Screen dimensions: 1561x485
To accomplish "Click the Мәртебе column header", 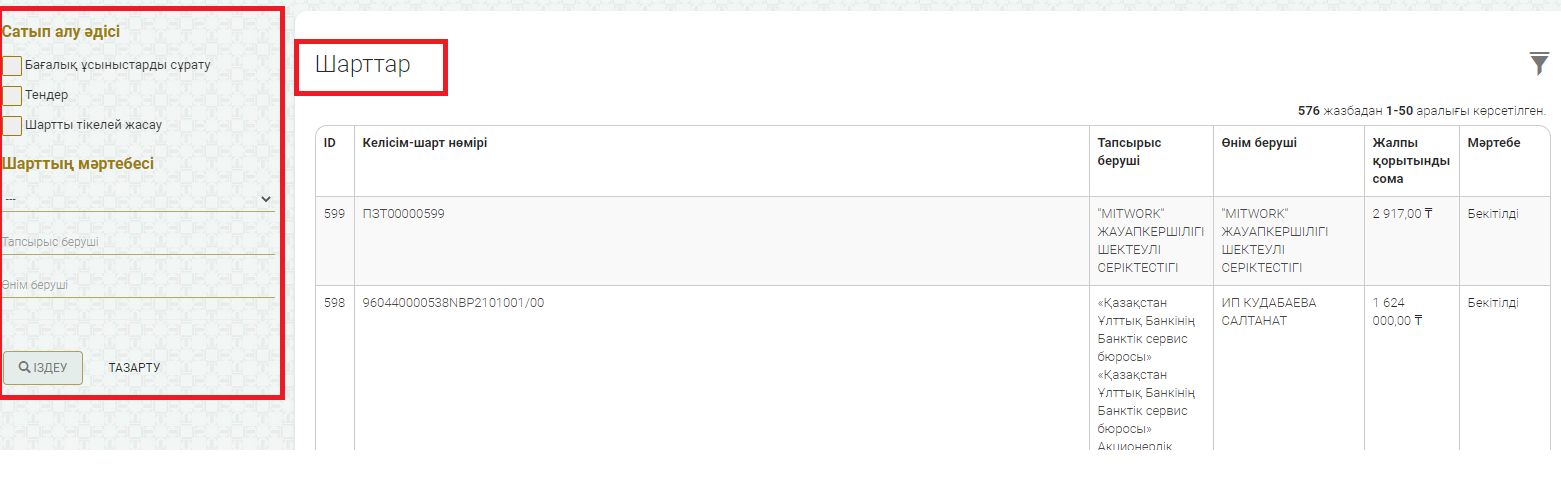I will tap(1494, 143).
